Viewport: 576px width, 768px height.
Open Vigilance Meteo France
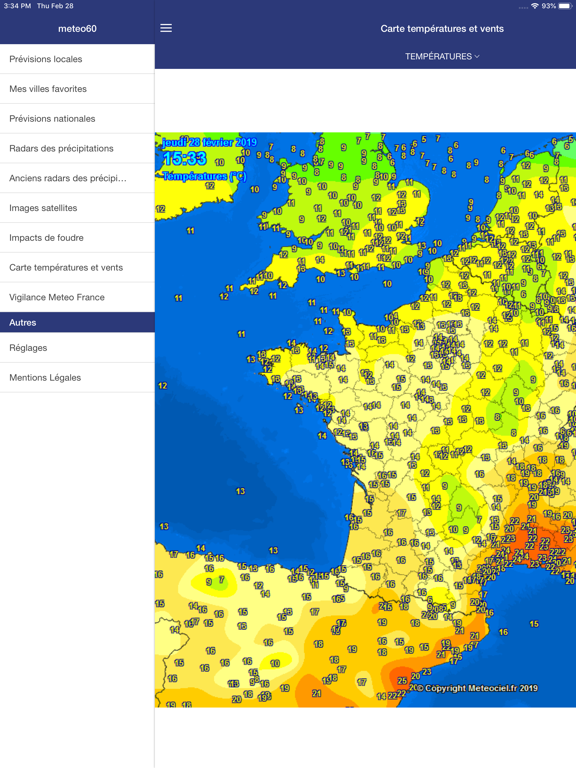point(77,297)
